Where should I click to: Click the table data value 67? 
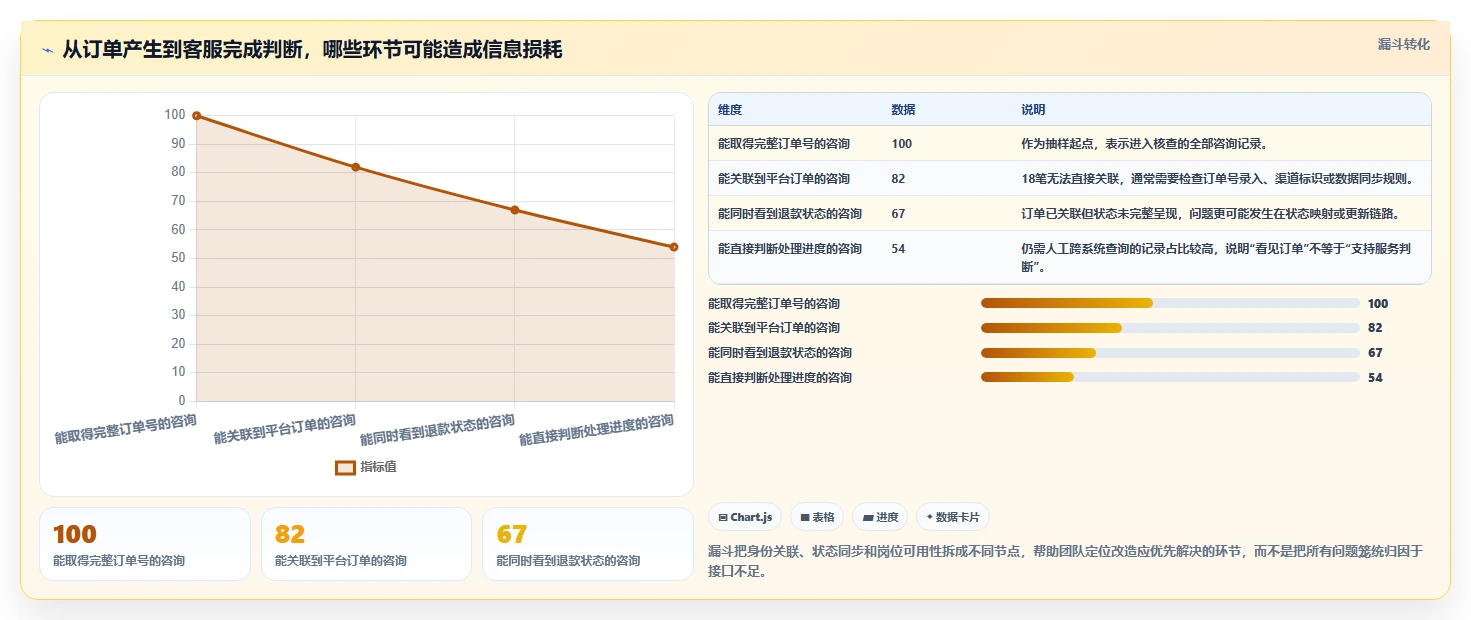pyautogui.click(x=898, y=214)
